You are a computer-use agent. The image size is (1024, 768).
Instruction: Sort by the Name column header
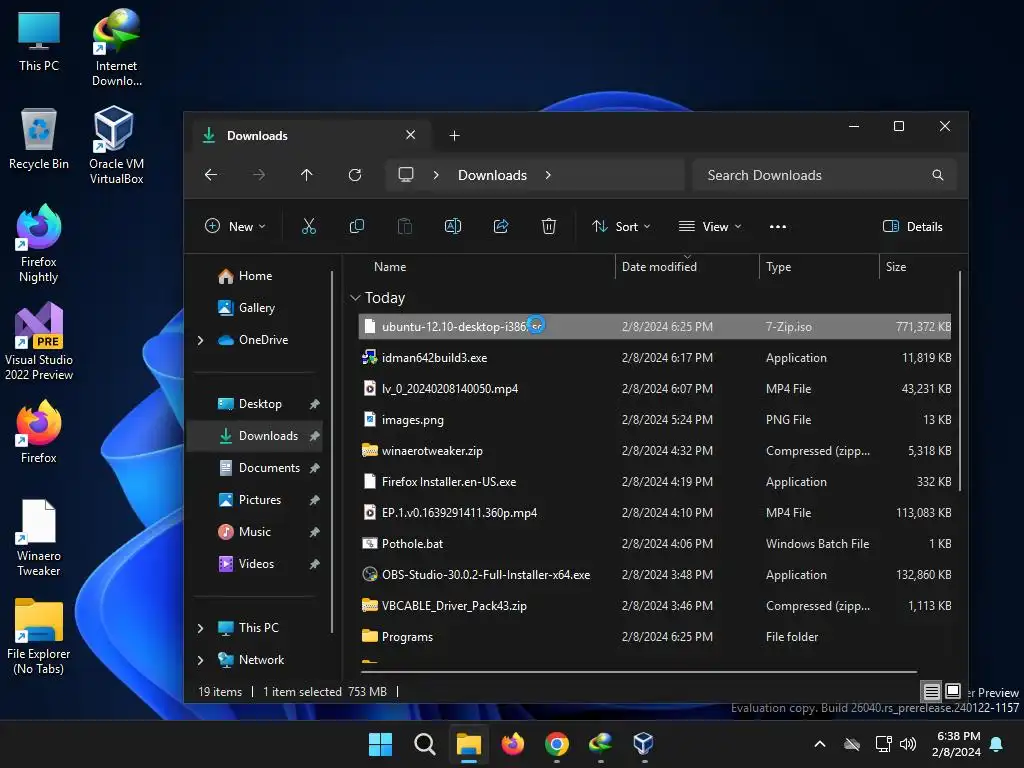tap(390, 267)
